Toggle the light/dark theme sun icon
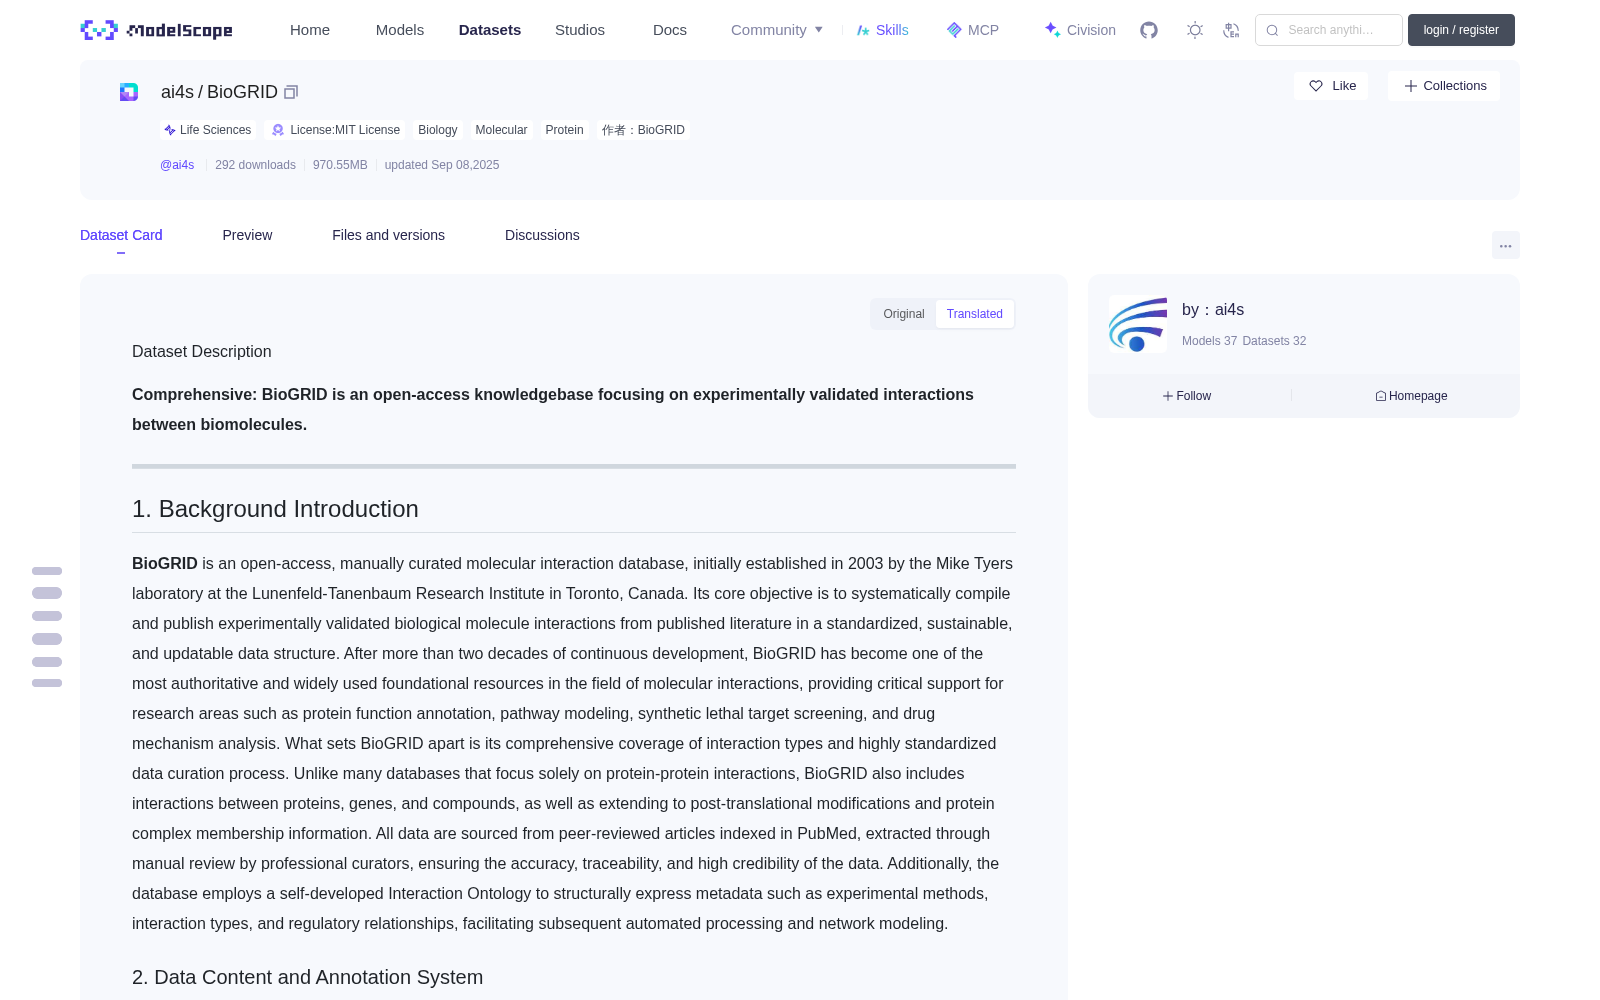This screenshot has width=1600, height=1000. click(1195, 30)
